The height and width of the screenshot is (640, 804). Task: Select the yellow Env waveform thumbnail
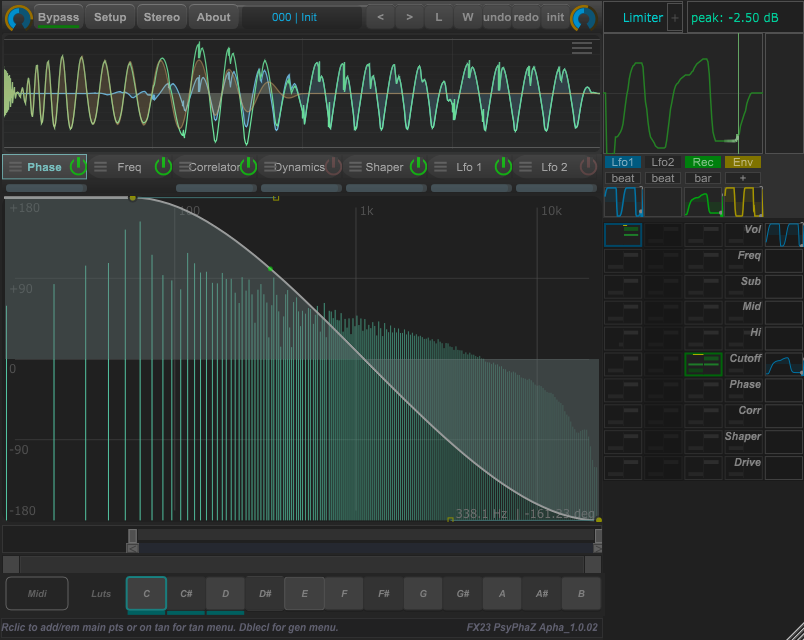743,201
